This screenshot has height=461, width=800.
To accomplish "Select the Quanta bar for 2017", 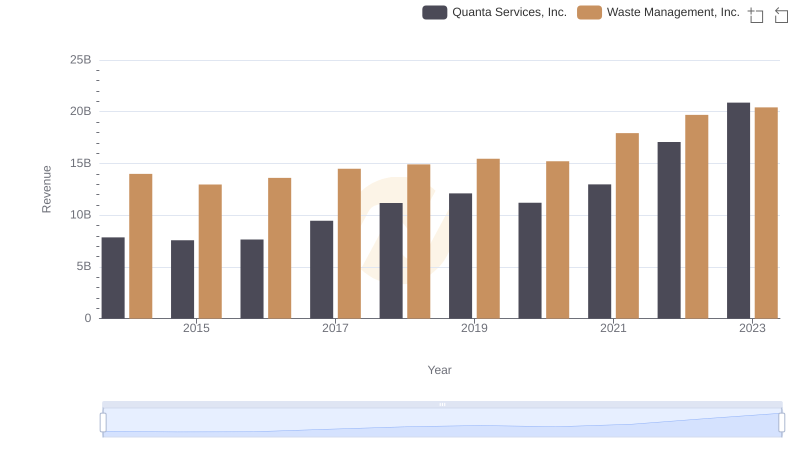I will pyautogui.click(x=321, y=270).
